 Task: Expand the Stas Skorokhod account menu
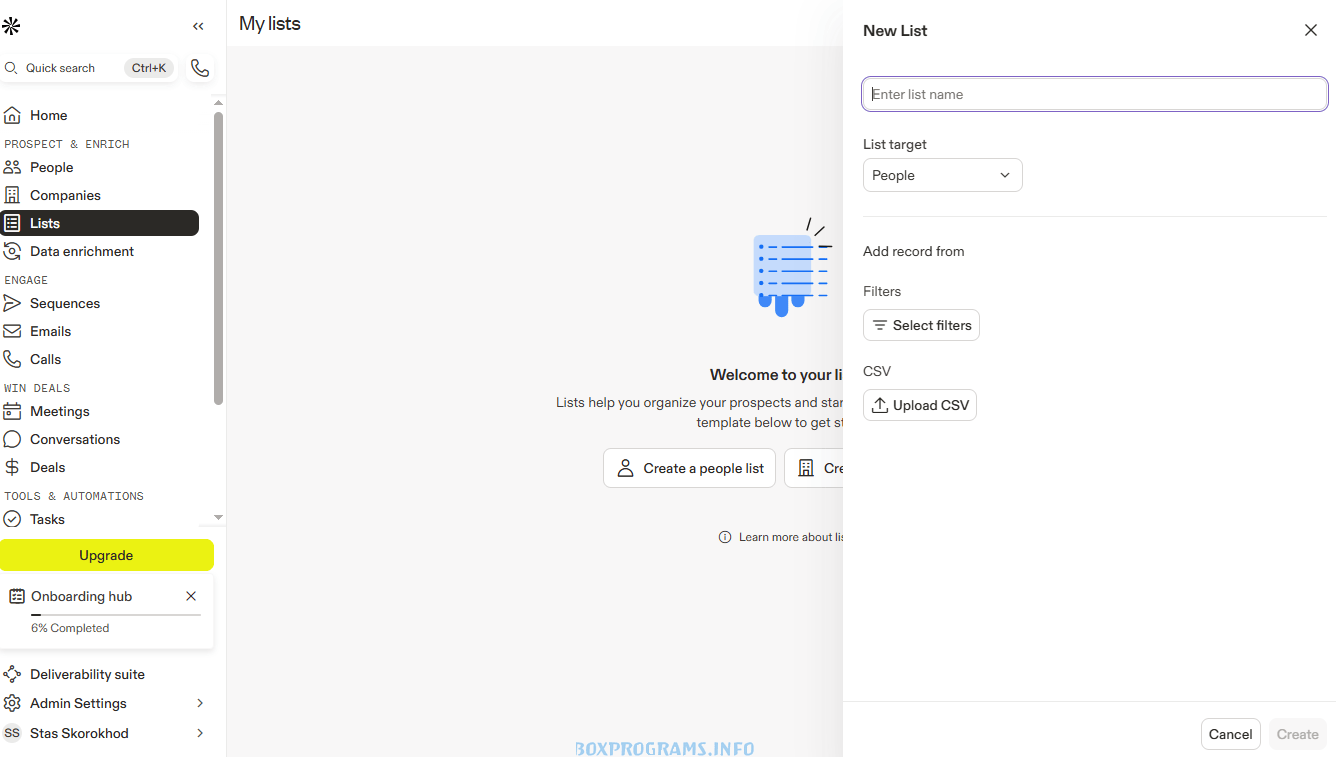(200, 733)
